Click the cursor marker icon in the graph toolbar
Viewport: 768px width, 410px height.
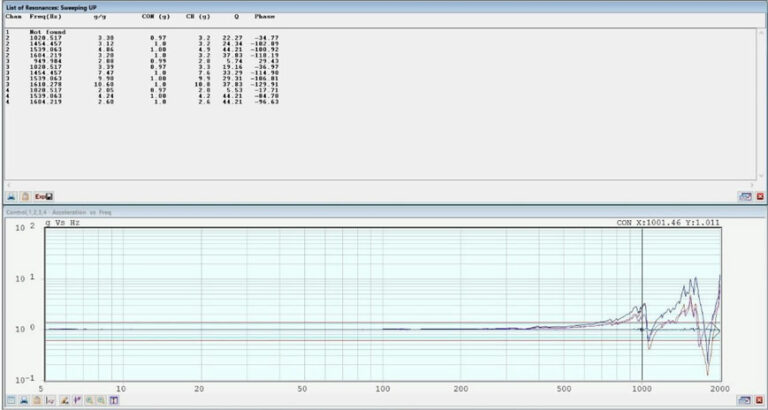click(77, 400)
